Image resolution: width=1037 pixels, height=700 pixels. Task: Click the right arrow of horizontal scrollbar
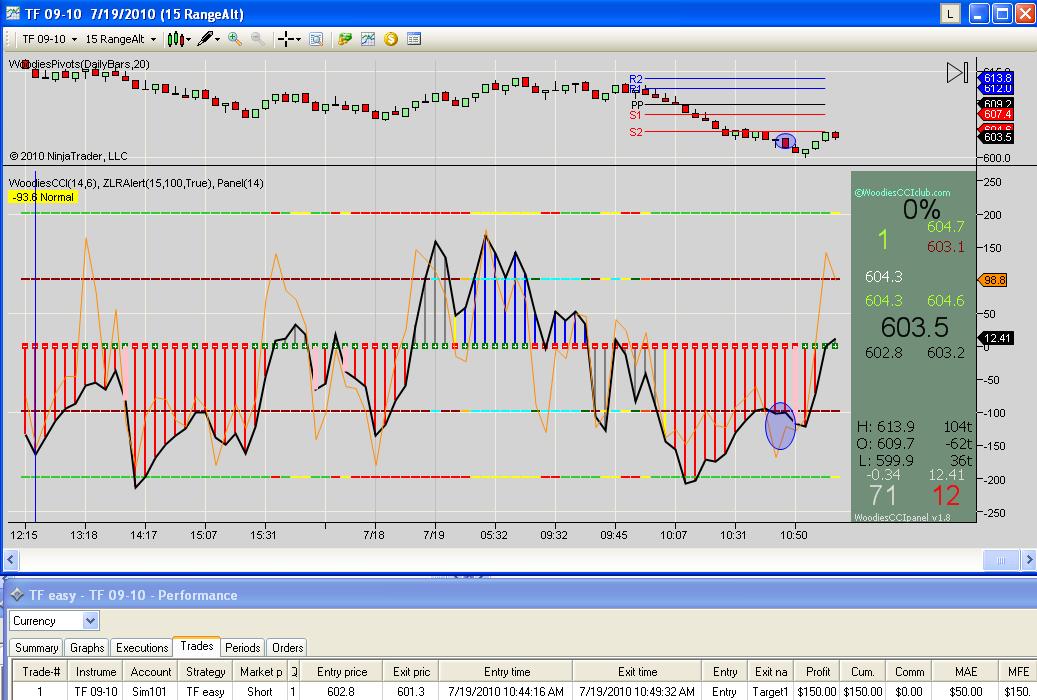tap(1028, 560)
